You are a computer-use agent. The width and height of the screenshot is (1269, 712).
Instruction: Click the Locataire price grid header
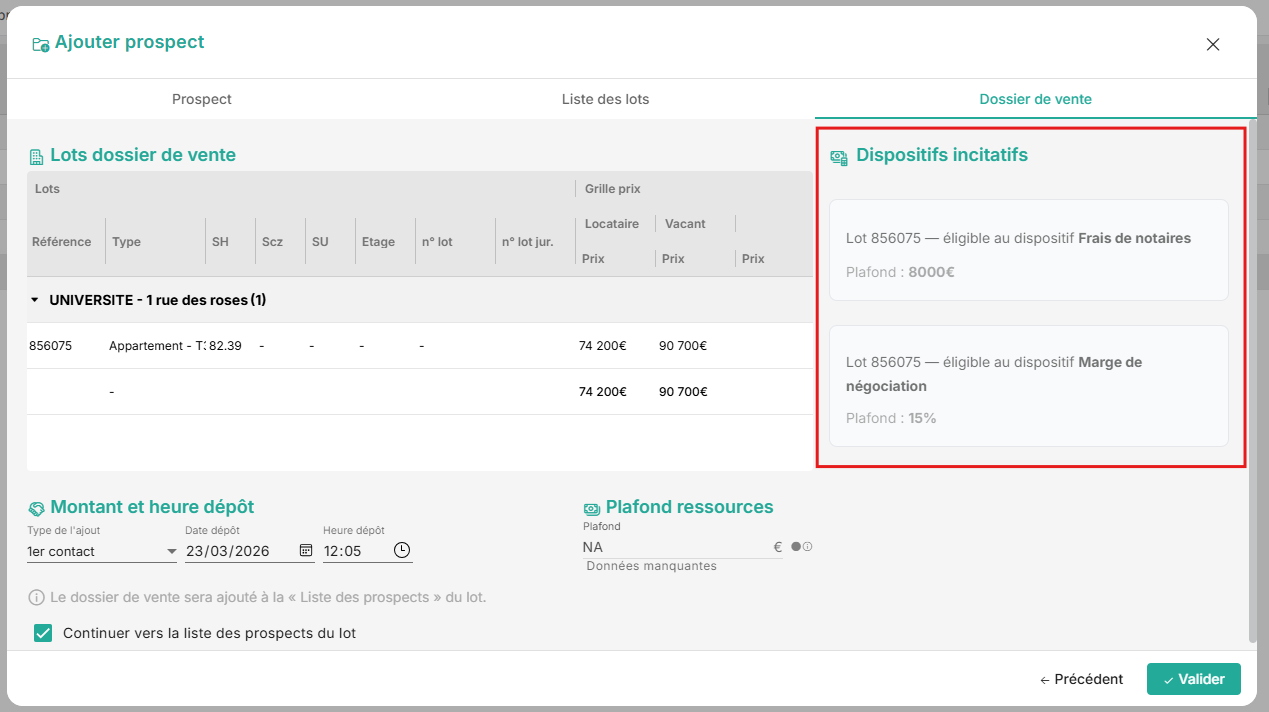(x=612, y=224)
